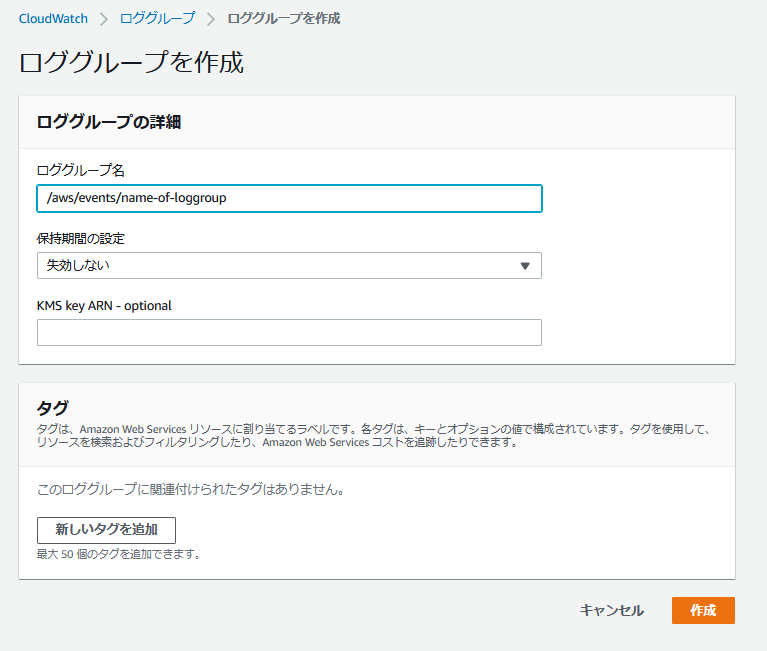Click the タグ section heading
This screenshot has width=767, height=651.
click(52, 407)
